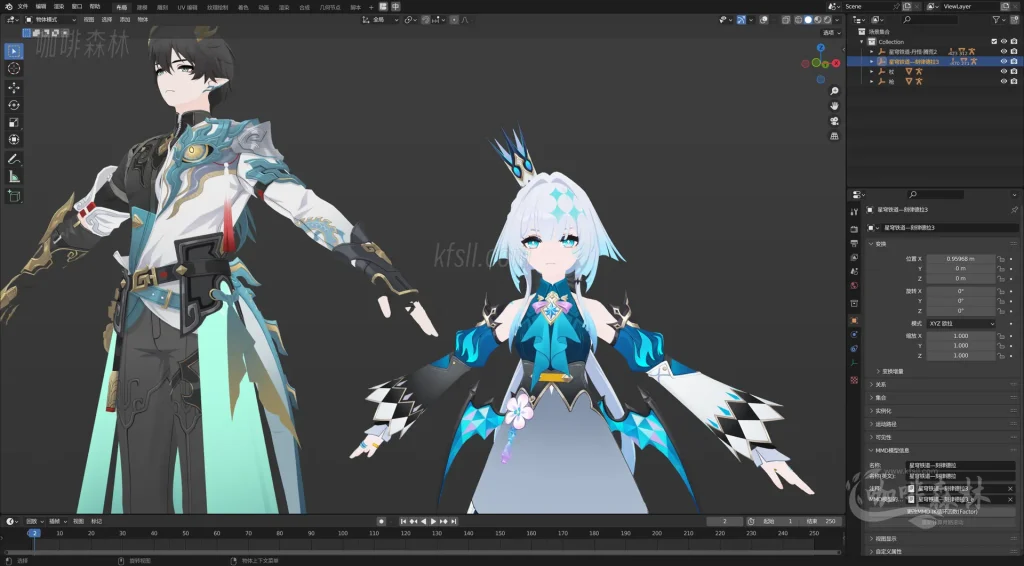Image resolution: width=1024 pixels, height=566 pixels.
Task: Click the blue Z axis on navigation gizmo
Action: [821, 48]
